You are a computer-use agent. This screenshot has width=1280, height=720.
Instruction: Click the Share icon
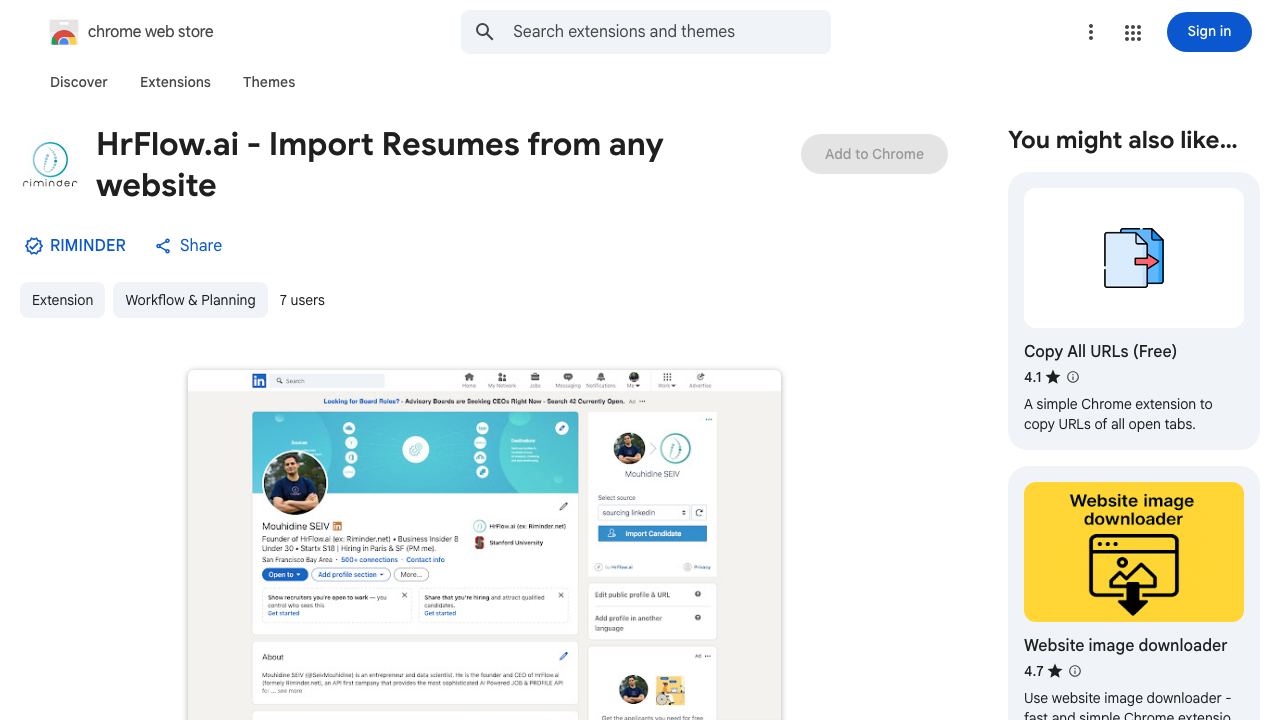pyautogui.click(x=163, y=246)
